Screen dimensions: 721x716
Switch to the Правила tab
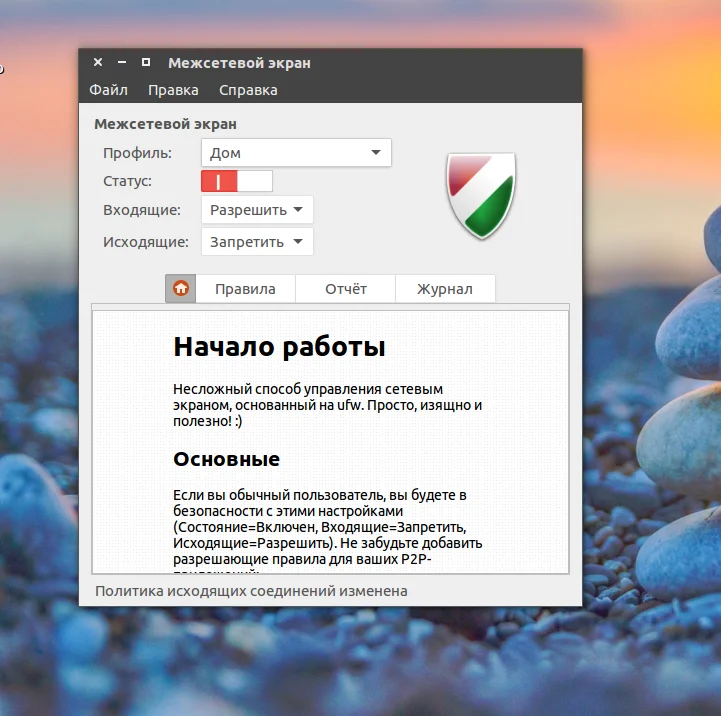click(245, 289)
